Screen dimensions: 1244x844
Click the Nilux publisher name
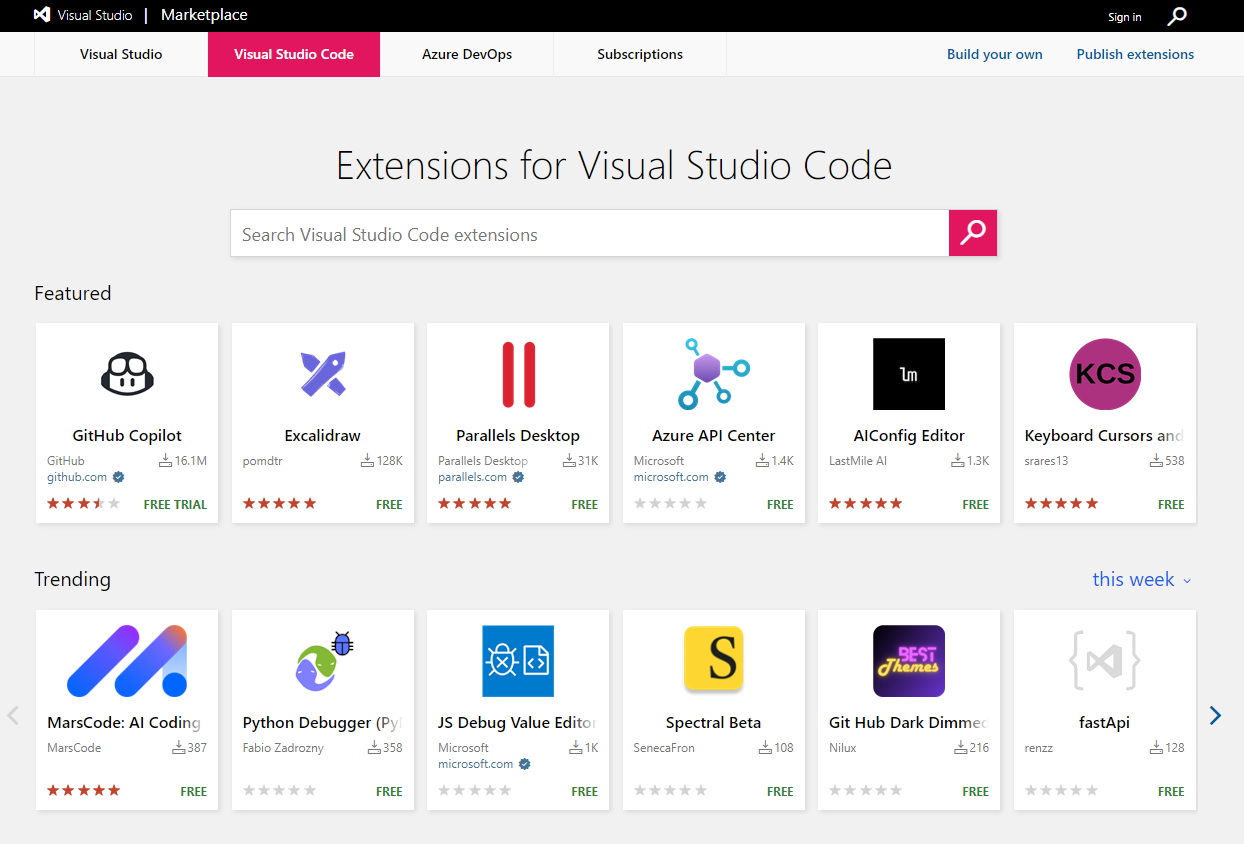point(844,747)
